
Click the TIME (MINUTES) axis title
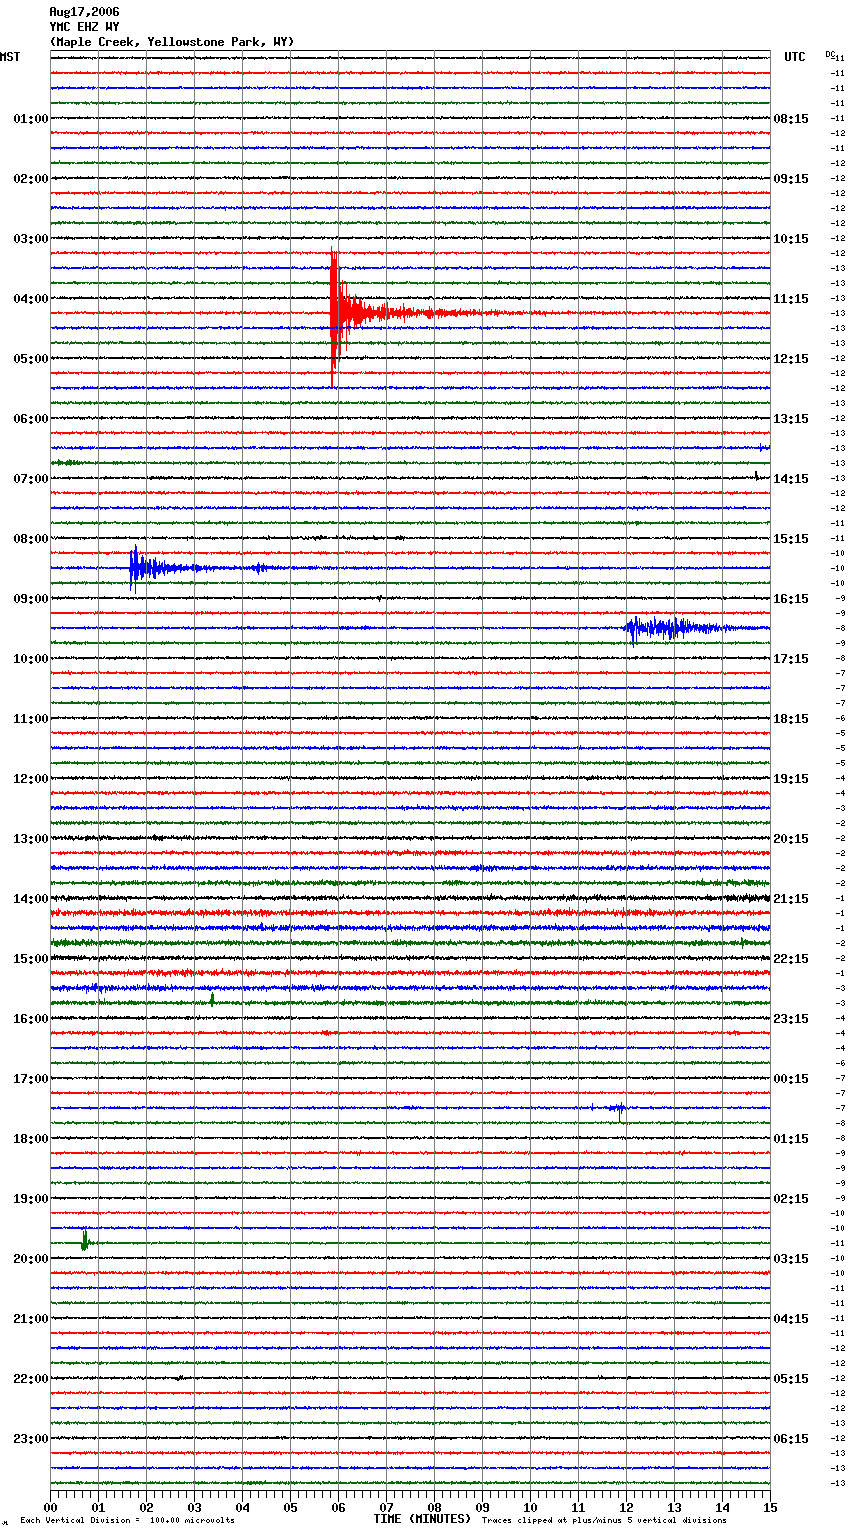(422, 1518)
